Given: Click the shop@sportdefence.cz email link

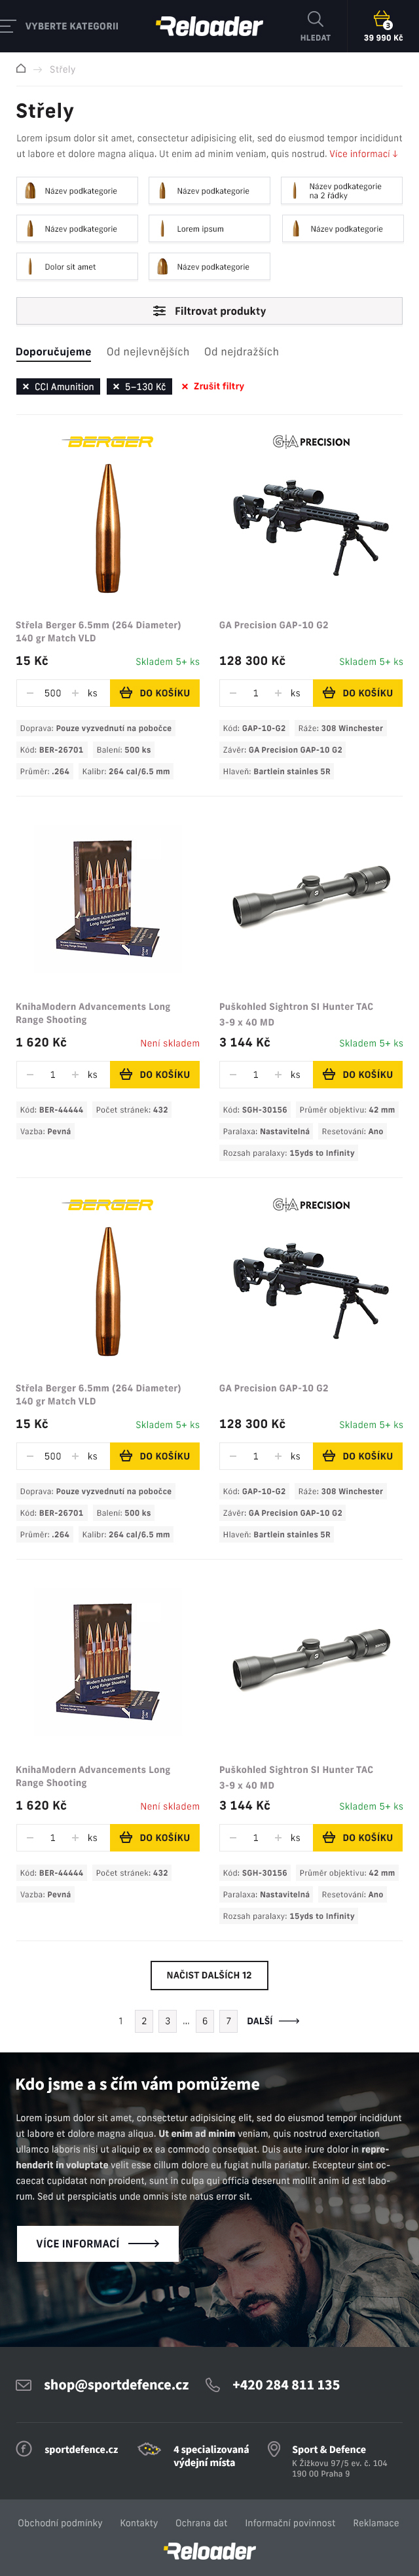Looking at the screenshot, I should [116, 2385].
